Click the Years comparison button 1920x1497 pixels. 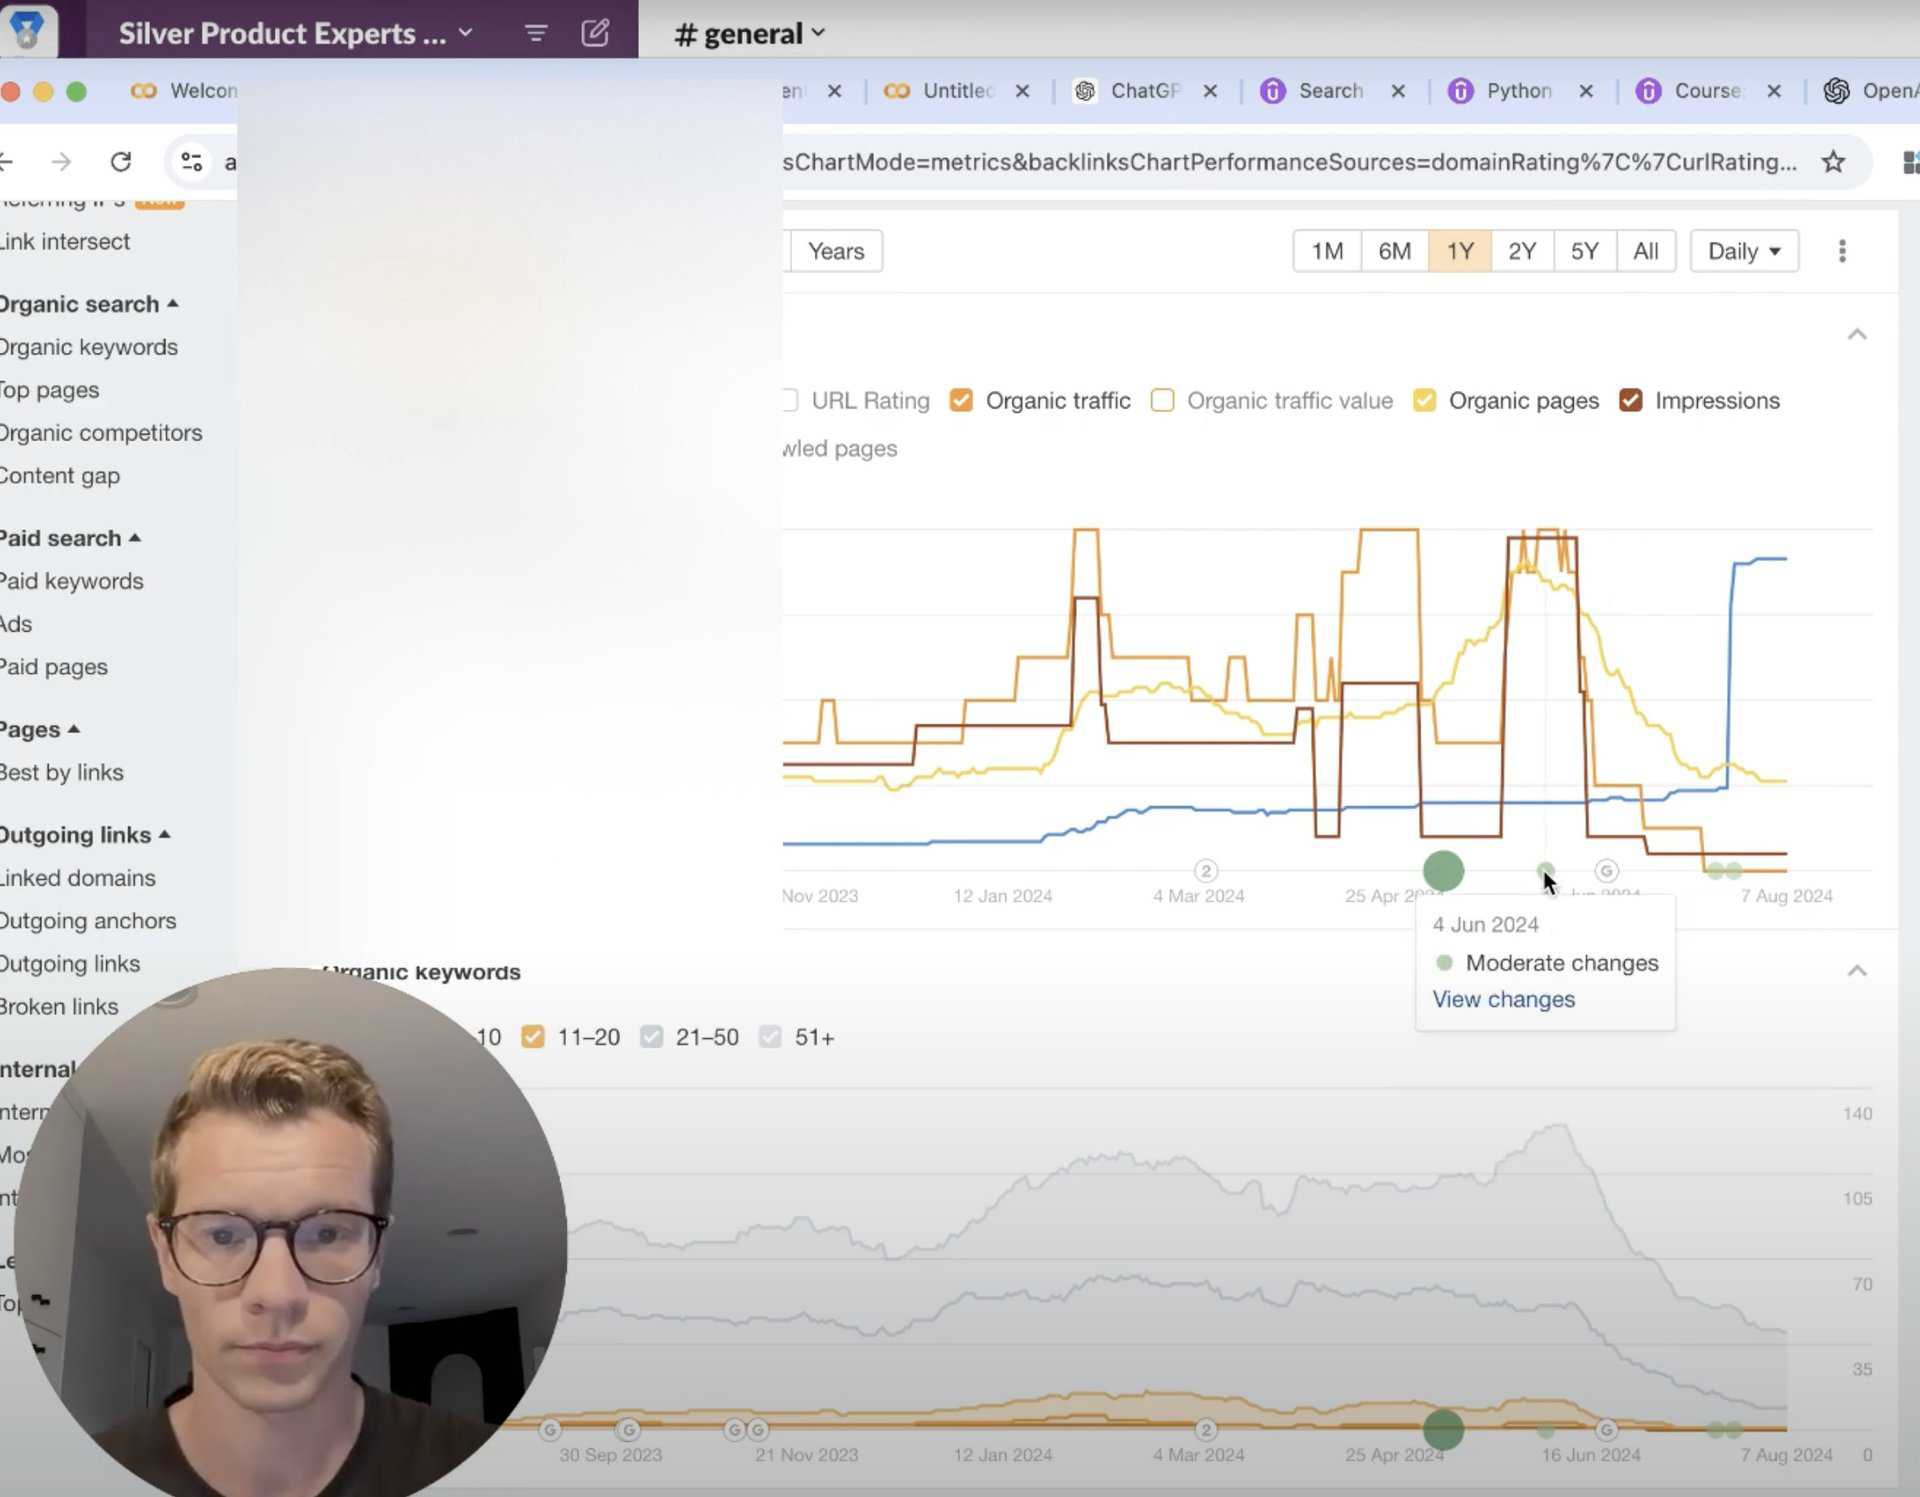tap(836, 251)
